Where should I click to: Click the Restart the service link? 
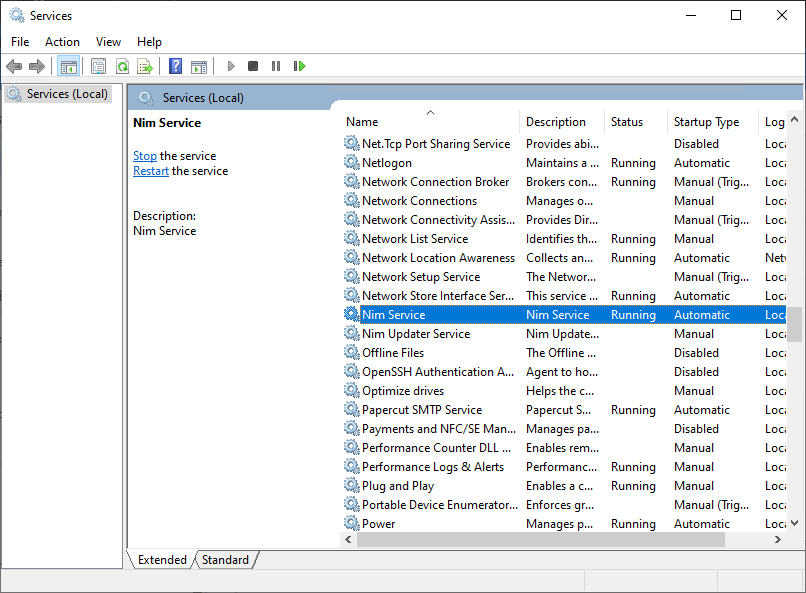point(151,171)
